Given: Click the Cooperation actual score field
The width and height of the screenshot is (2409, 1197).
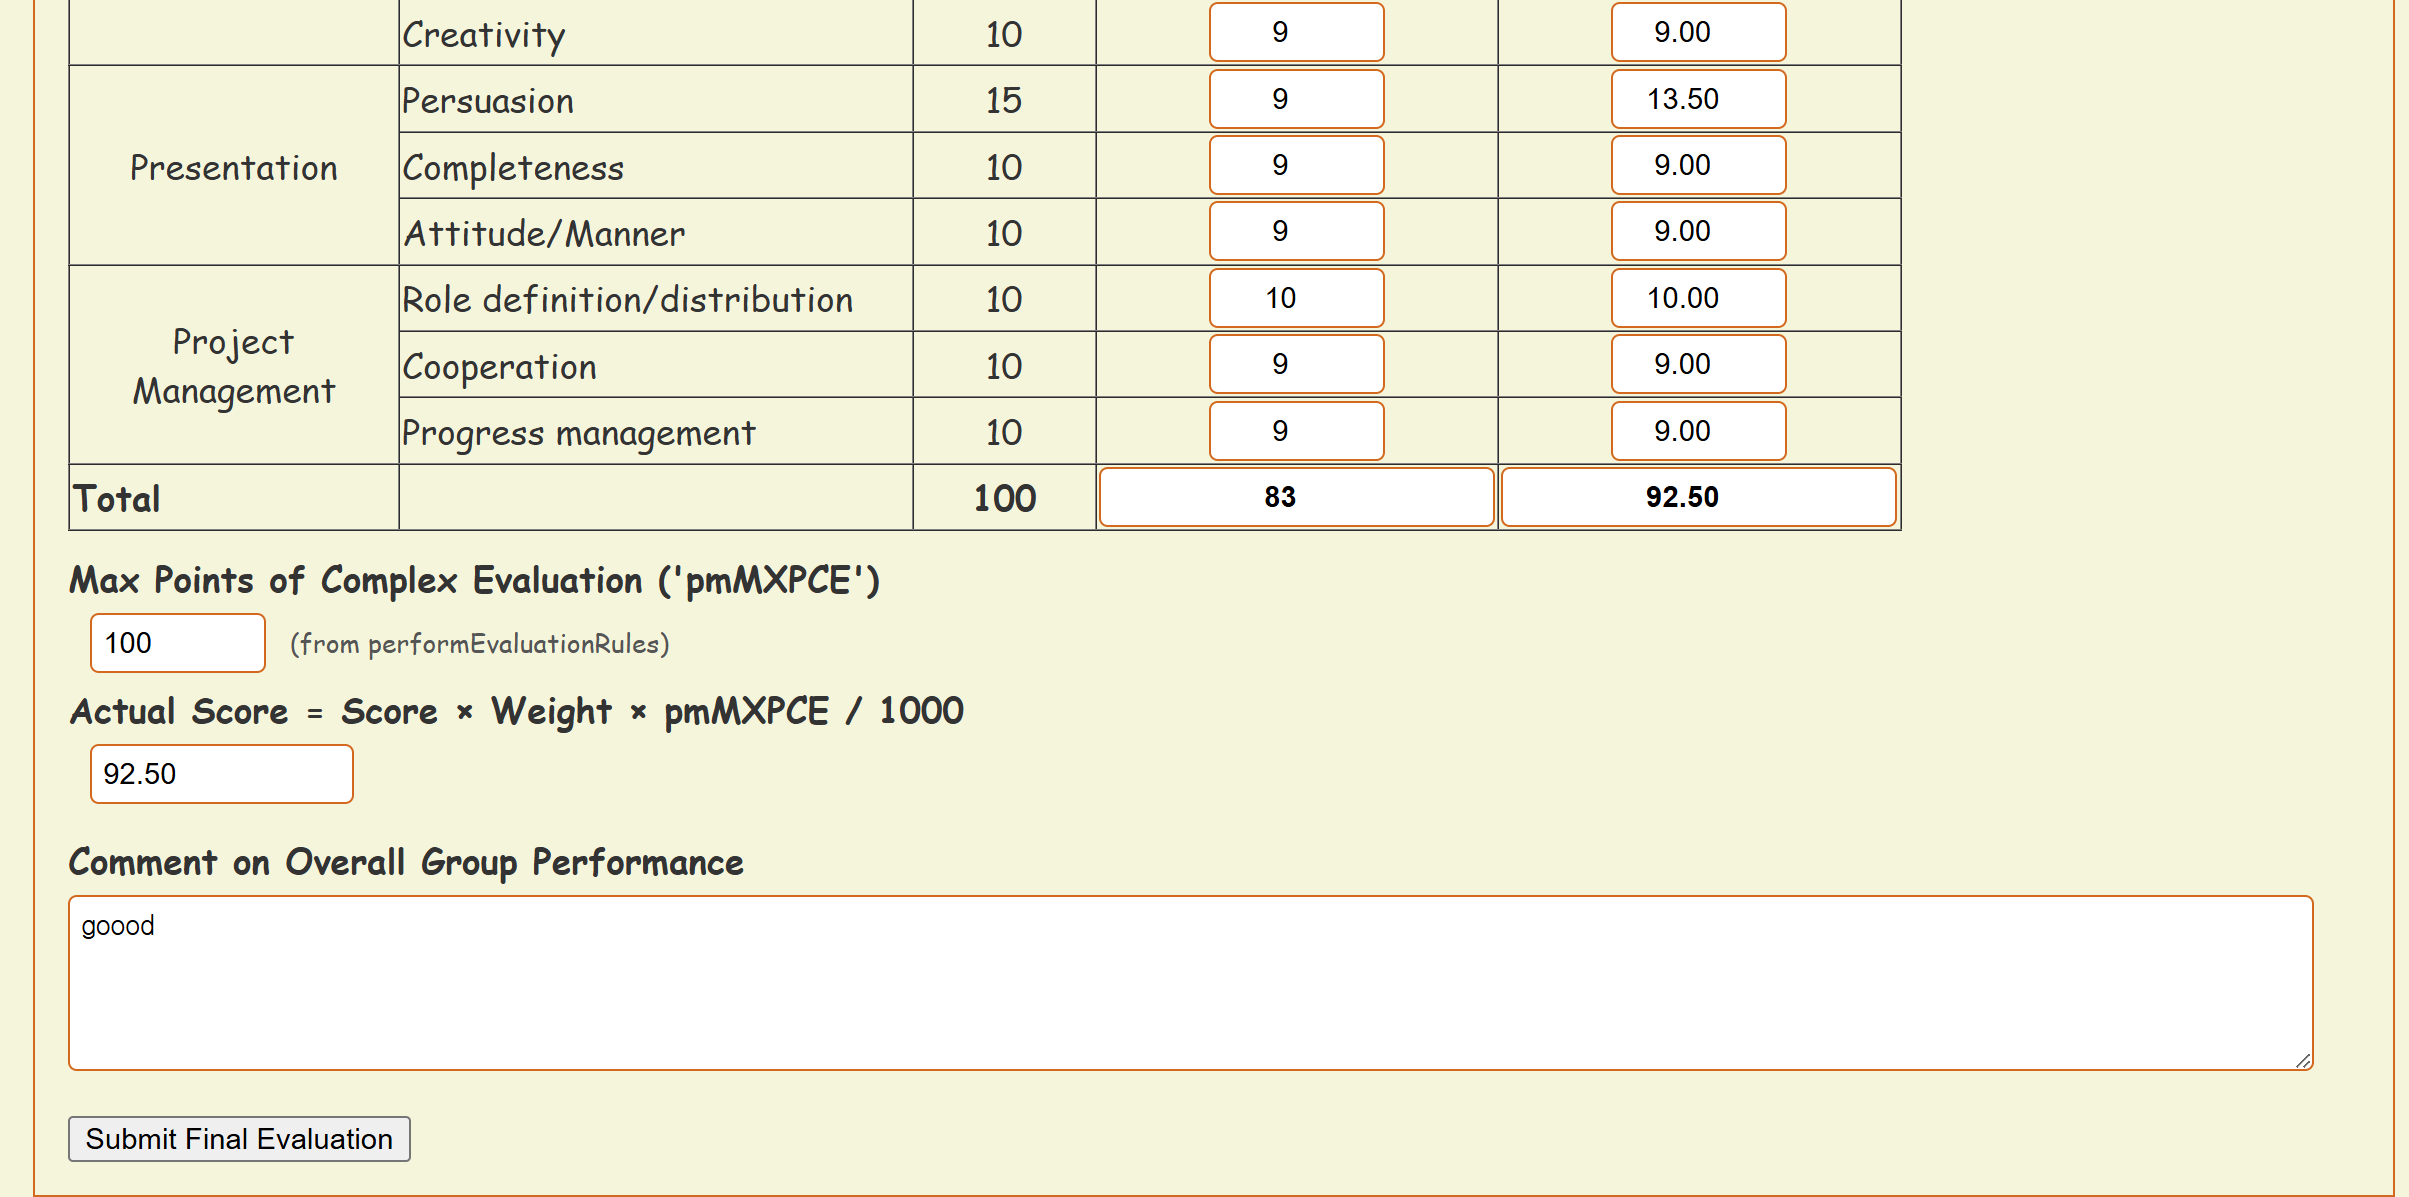Looking at the screenshot, I should (x=1697, y=364).
